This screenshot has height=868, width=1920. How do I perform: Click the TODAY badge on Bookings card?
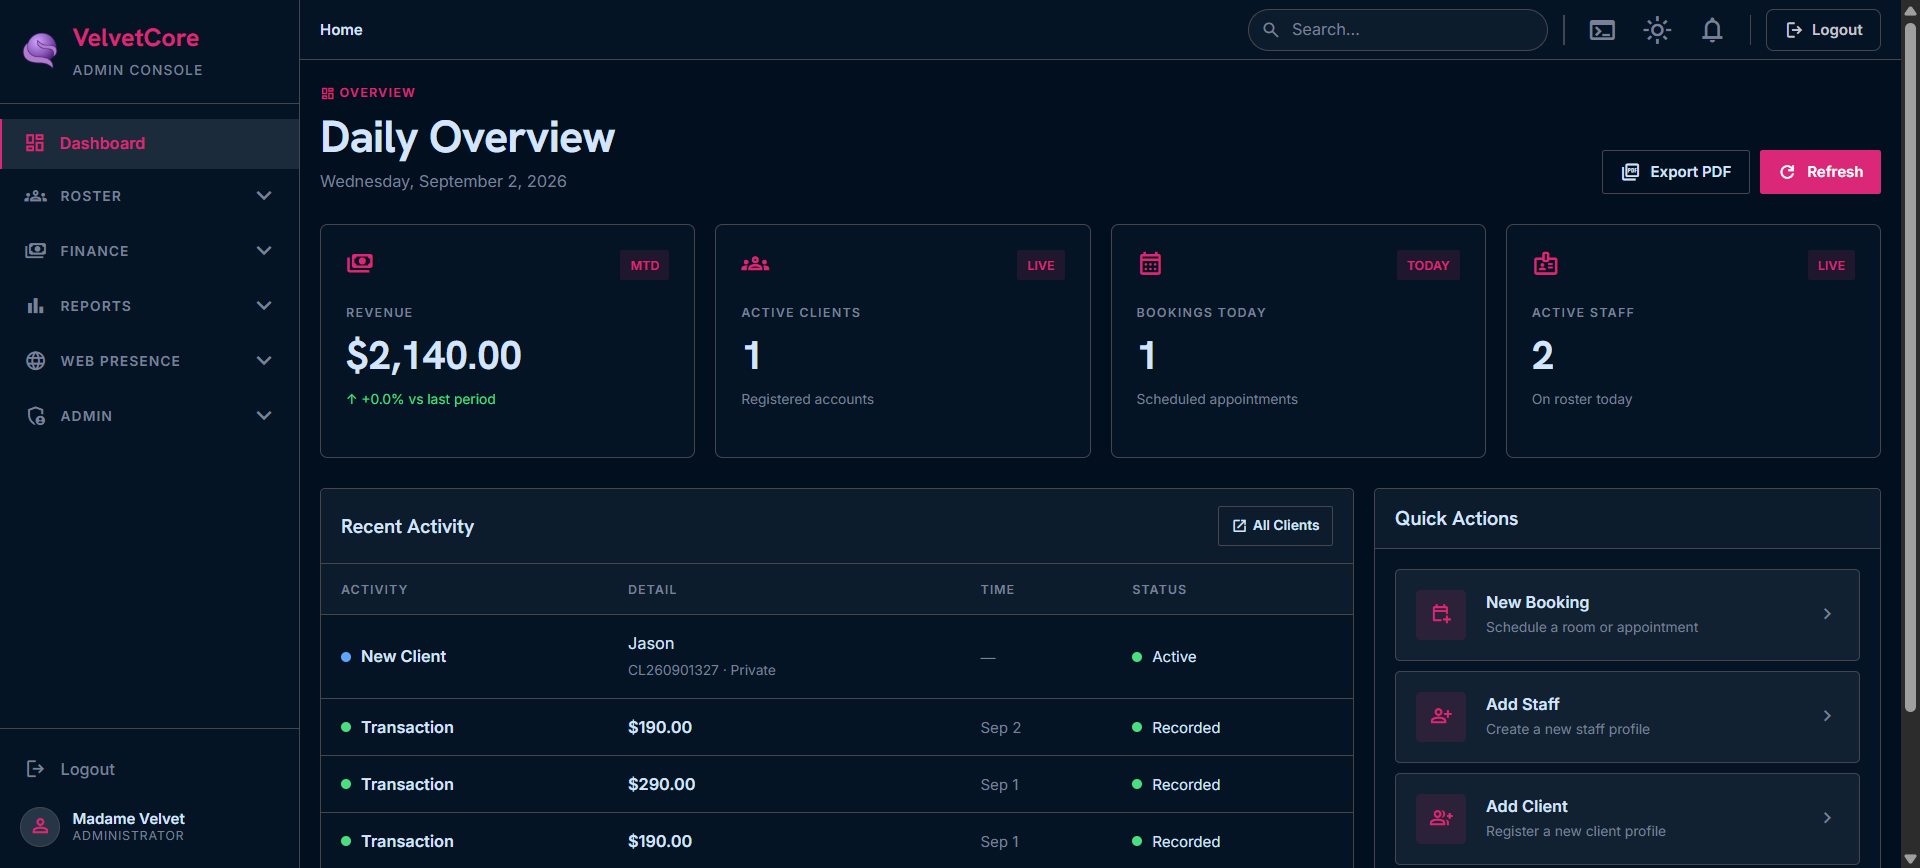[1428, 265]
